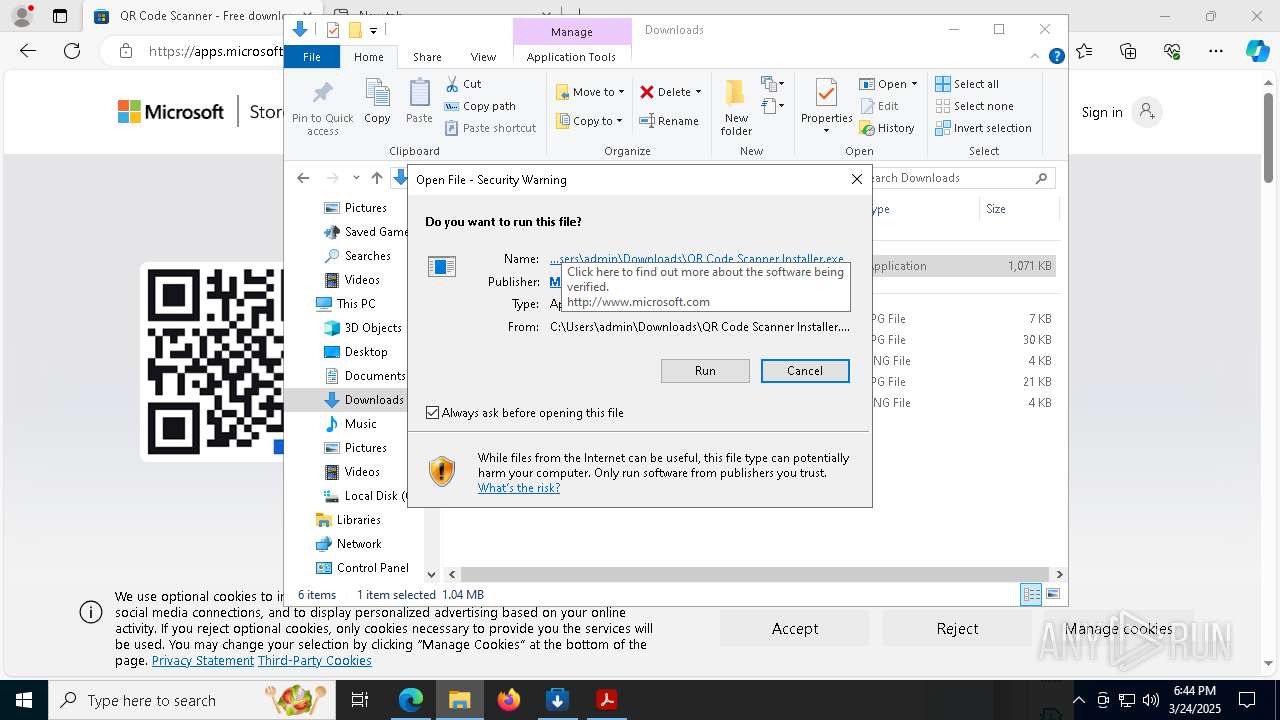Refresh the Edge browser page
The image size is (1280, 720).
pyautogui.click(x=72, y=51)
